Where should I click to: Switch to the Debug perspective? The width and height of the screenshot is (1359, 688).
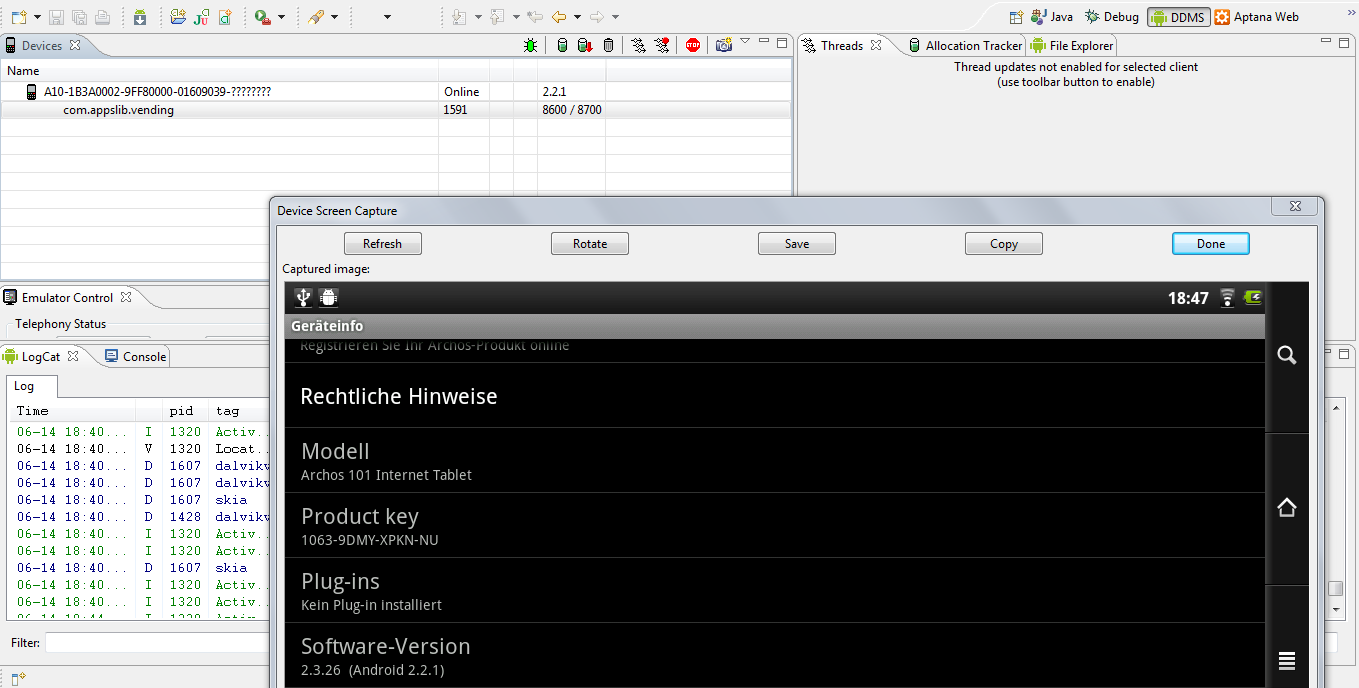1112,17
